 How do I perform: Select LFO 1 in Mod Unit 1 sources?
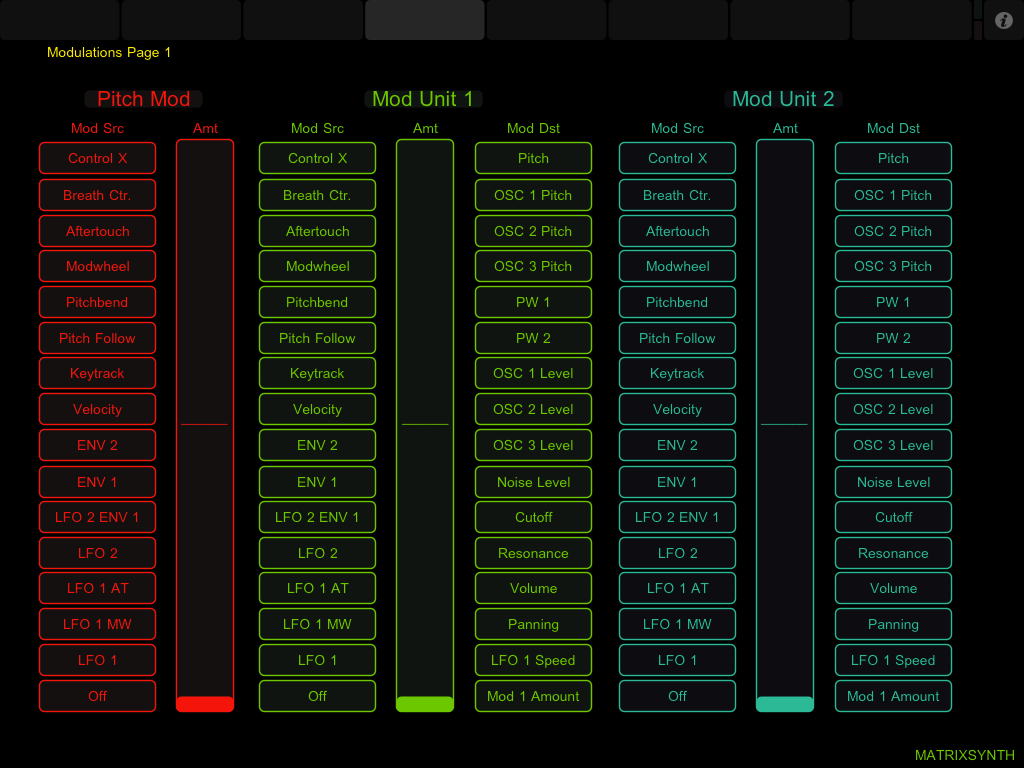pyautogui.click(x=317, y=660)
